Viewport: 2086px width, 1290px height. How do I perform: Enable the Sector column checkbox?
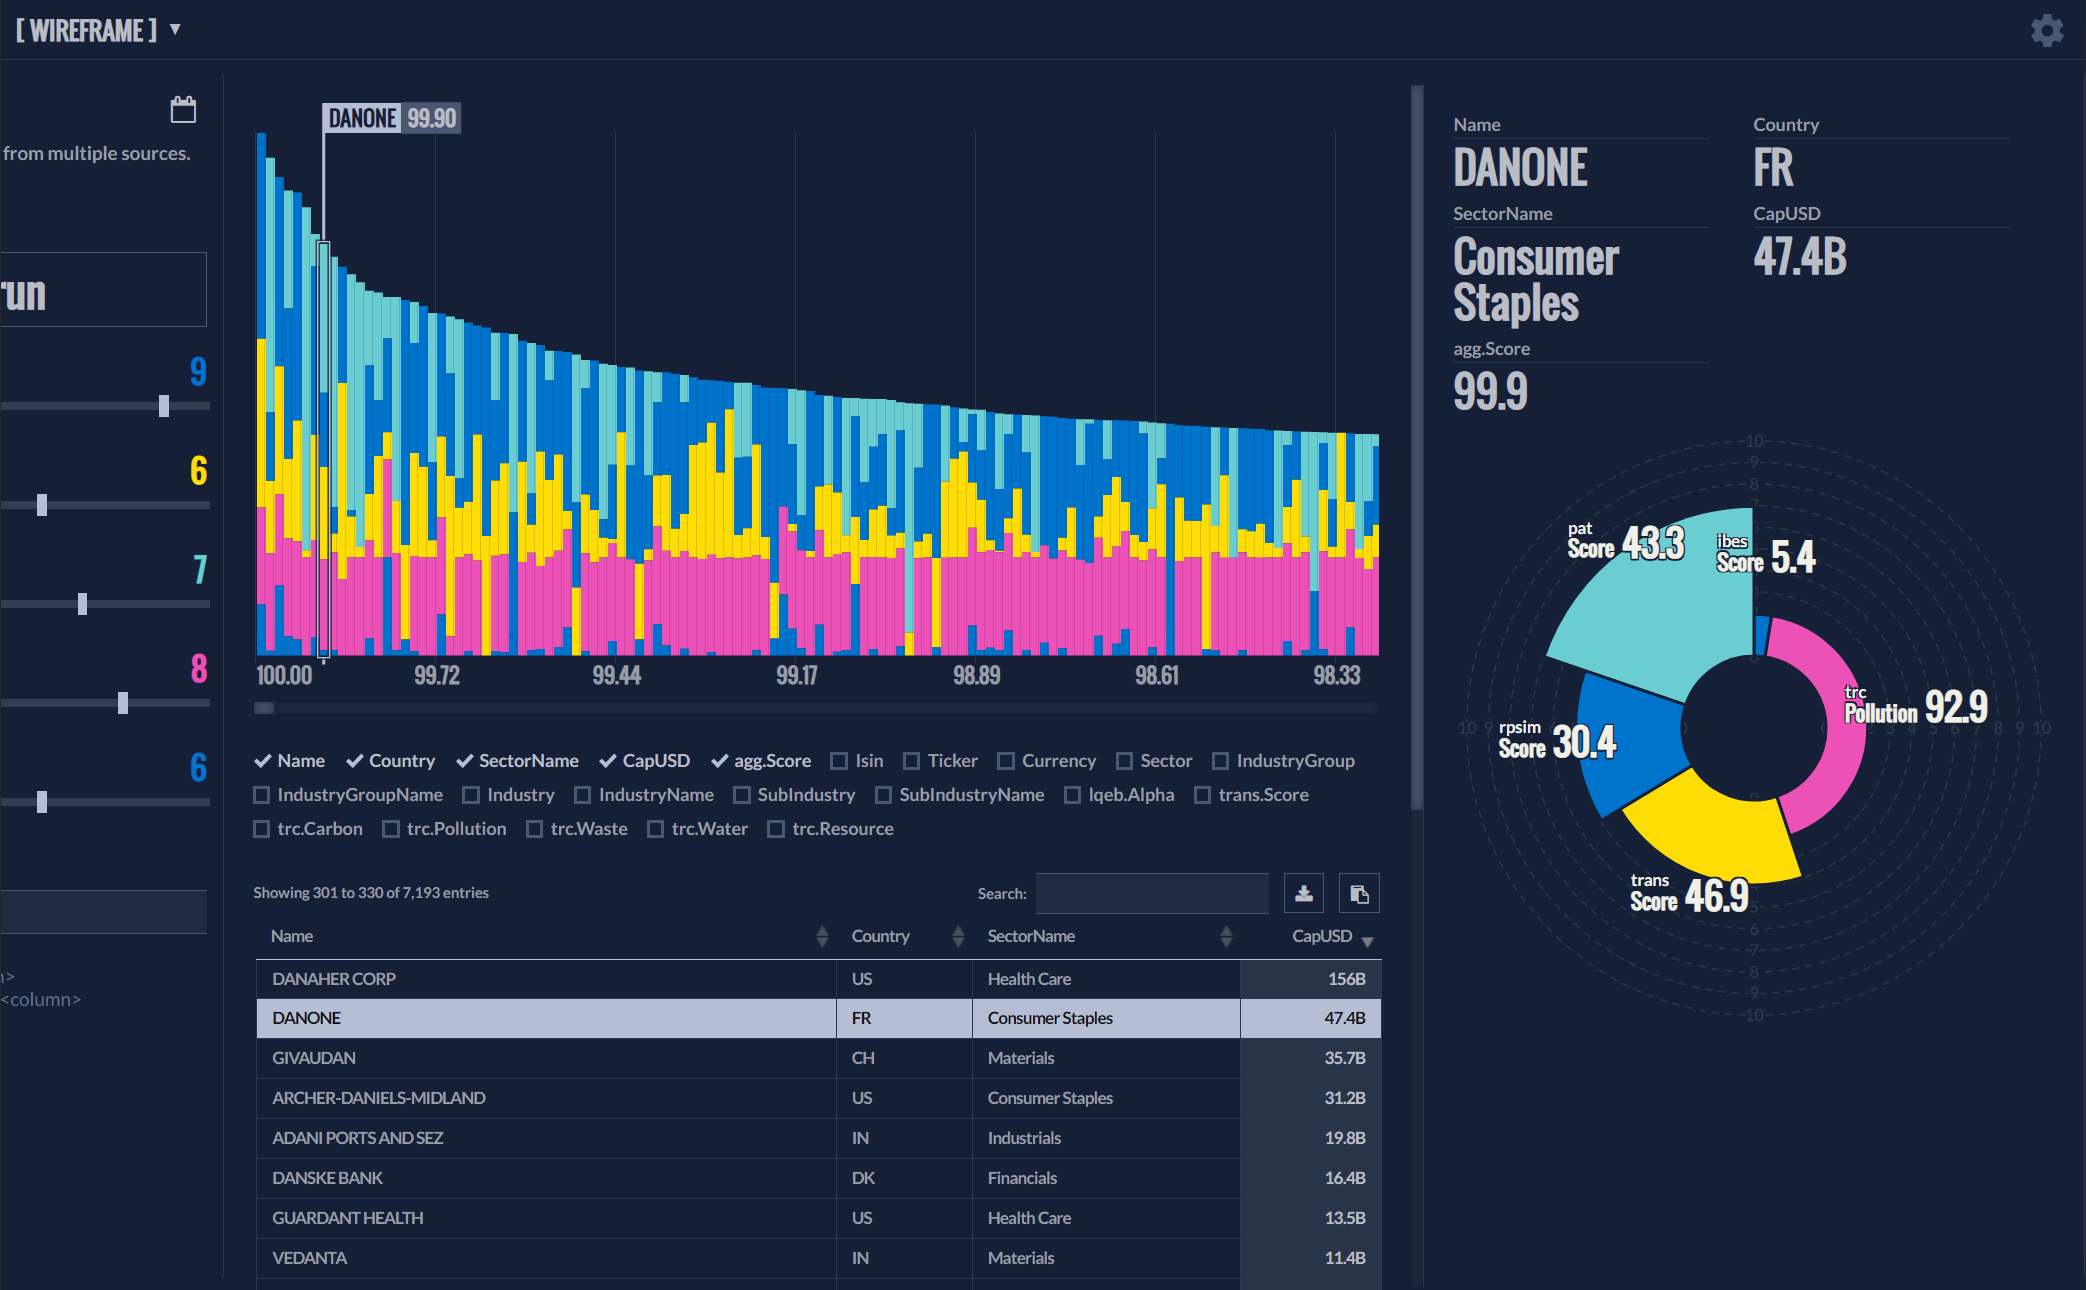(x=1124, y=761)
